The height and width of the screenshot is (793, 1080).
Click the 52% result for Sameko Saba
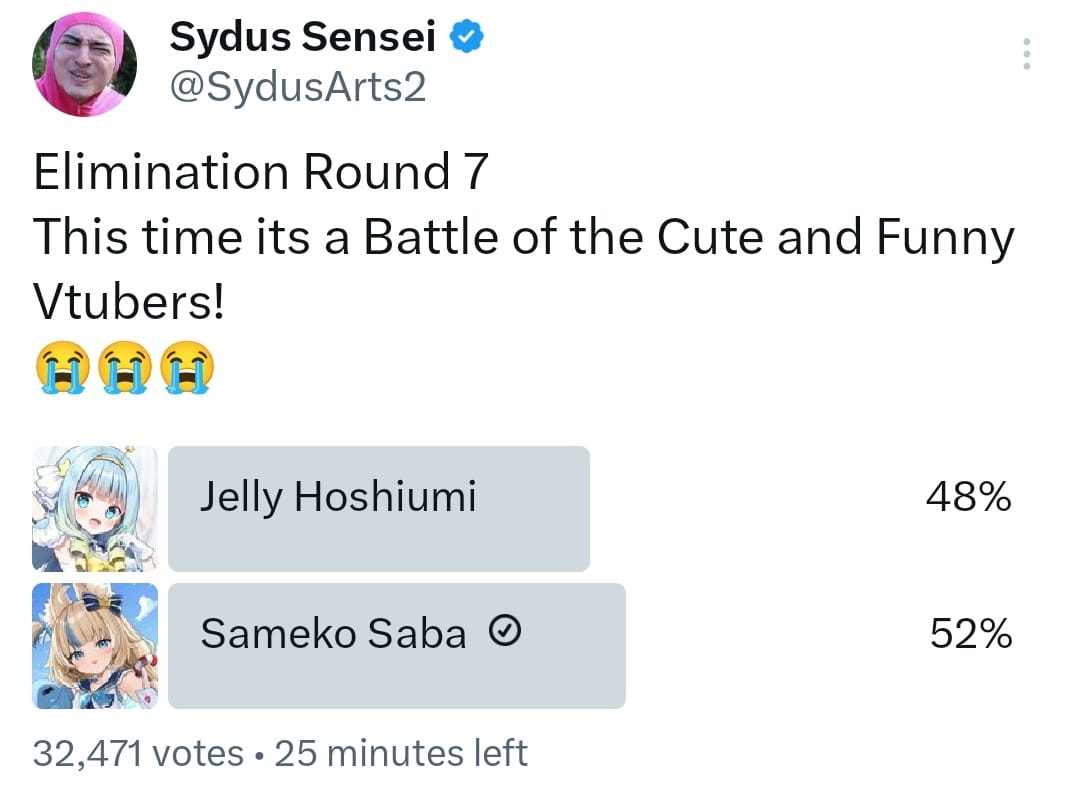click(x=970, y=634)
